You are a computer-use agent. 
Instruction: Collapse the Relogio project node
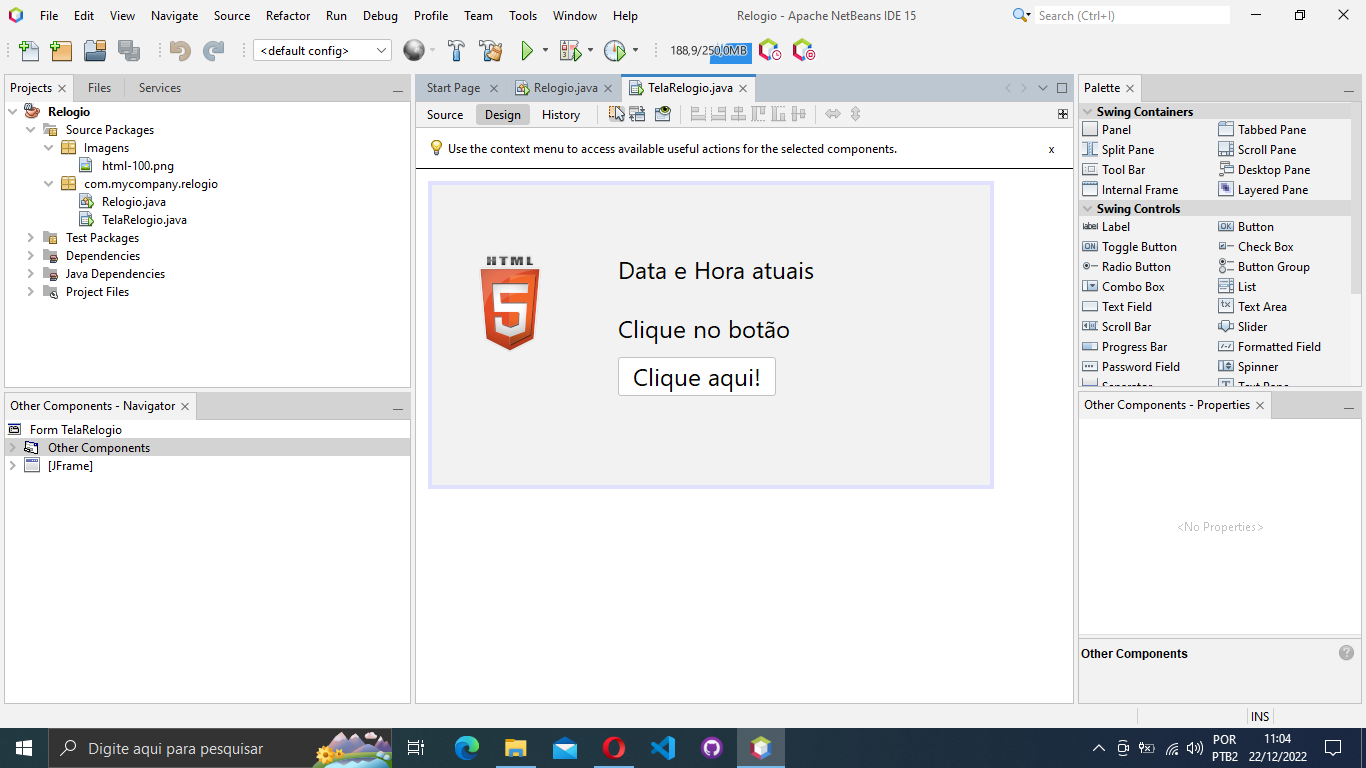pyautogui.click(x=13, y=112)
